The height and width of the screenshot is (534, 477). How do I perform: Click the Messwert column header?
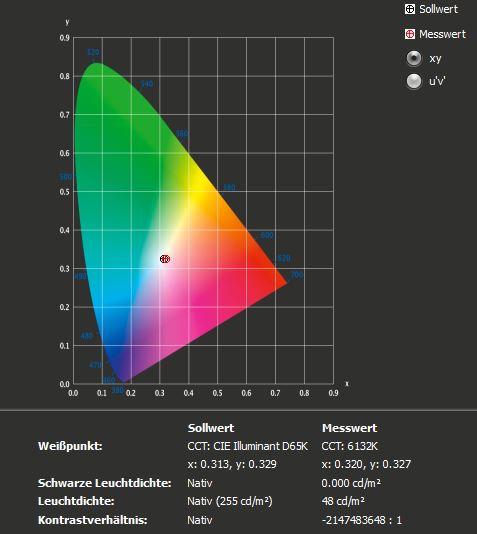[x=349, y=428]
